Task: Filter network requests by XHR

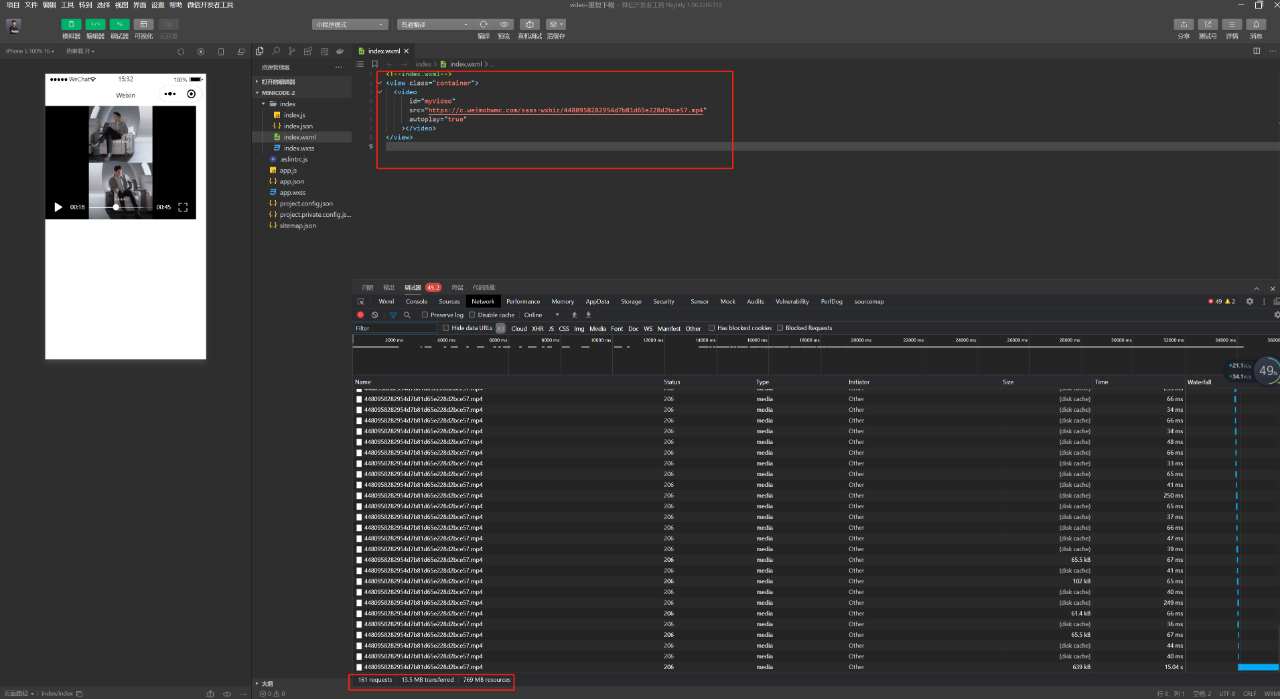Action: tap(537, 328)
